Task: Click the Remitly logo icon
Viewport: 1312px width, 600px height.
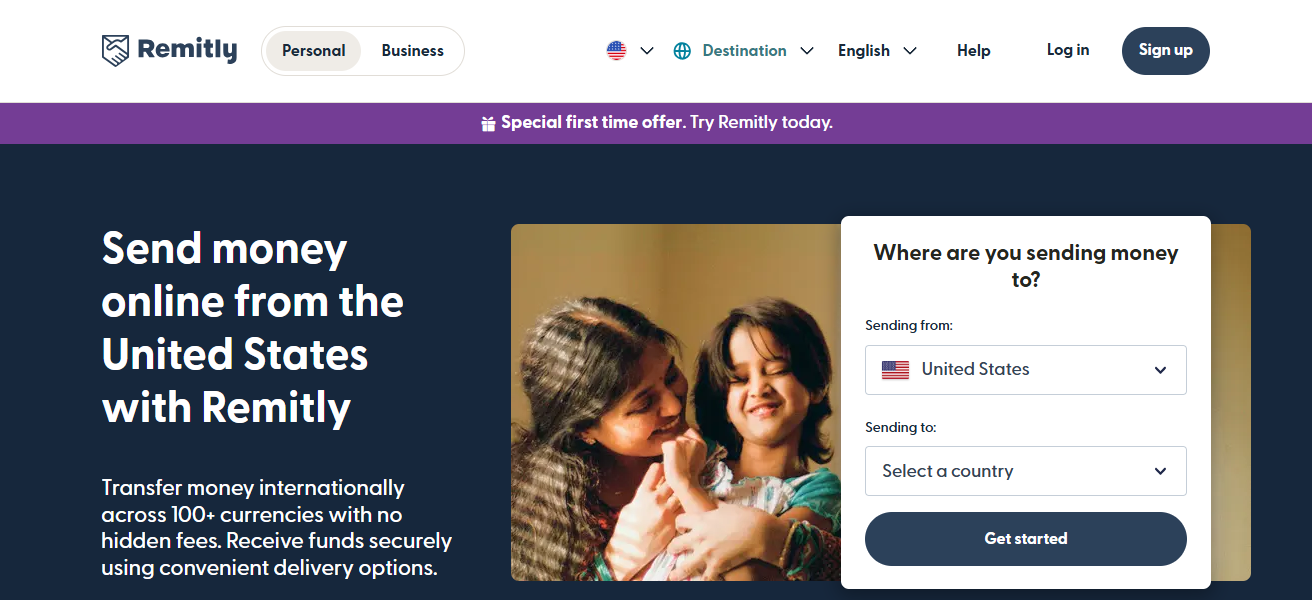Action: (x=116, y=51)
